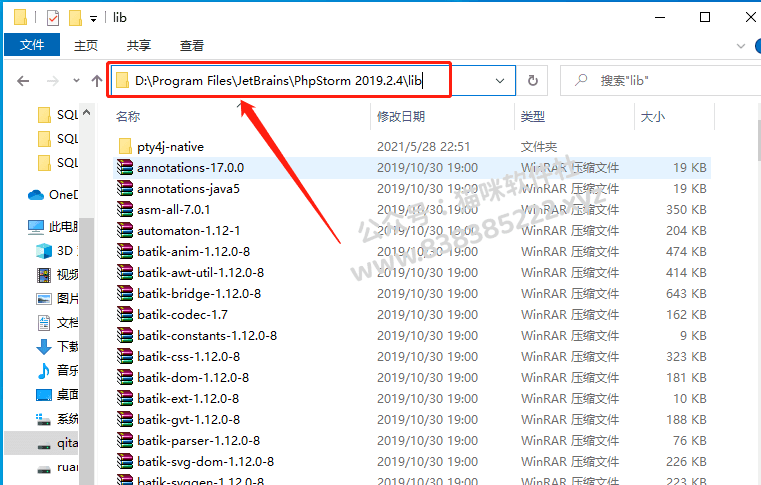761x485 pixels.
Task: Switch to the 共享 ribbon tab
Action: click(x=139, y=46)
